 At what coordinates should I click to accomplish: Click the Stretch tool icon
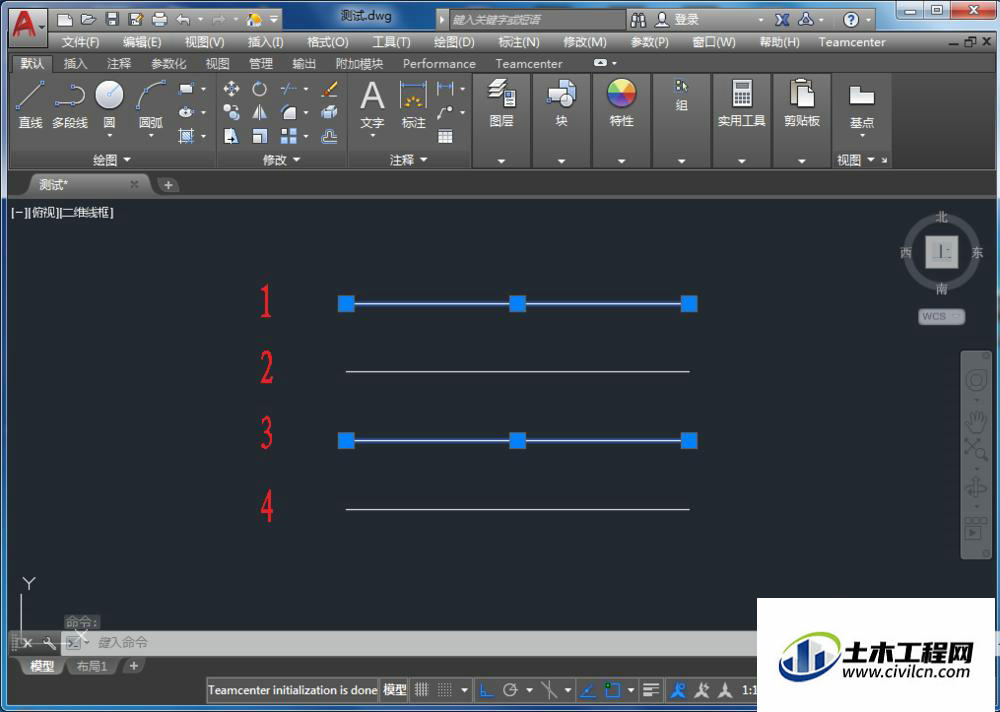tap(232, 136)
